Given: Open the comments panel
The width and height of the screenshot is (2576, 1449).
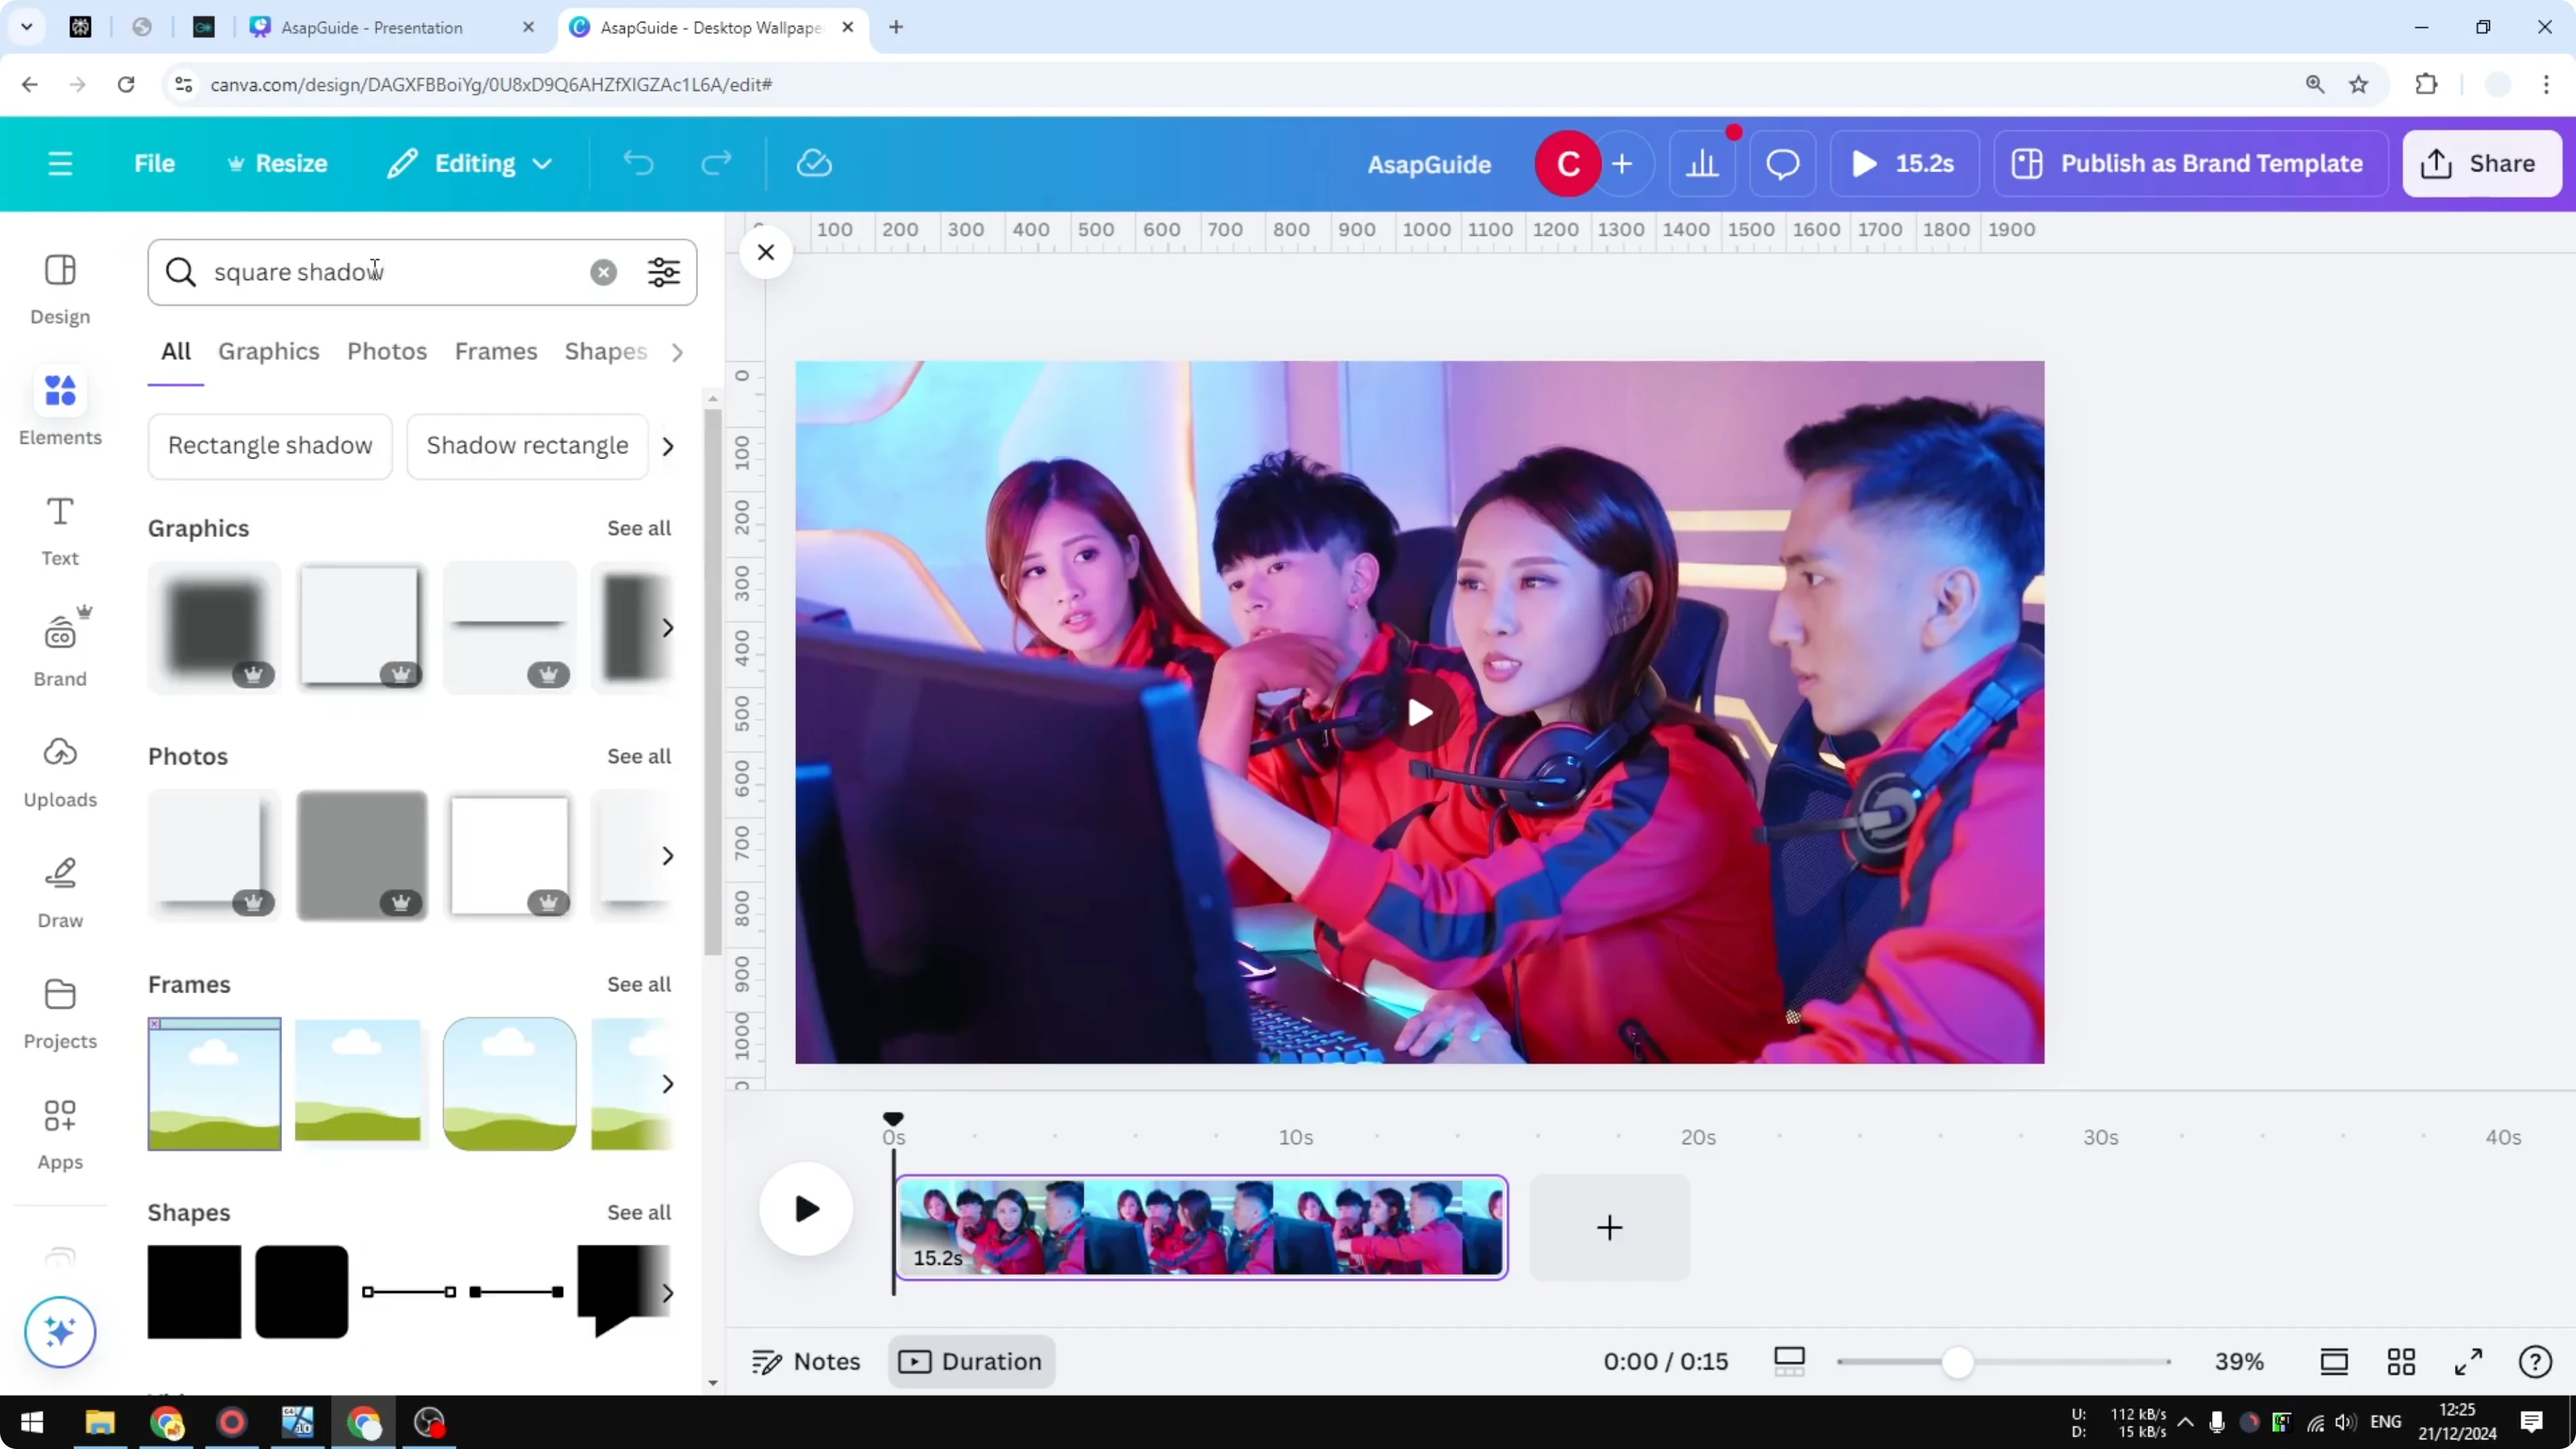Looking at the screenshot, I should 1782,163.
